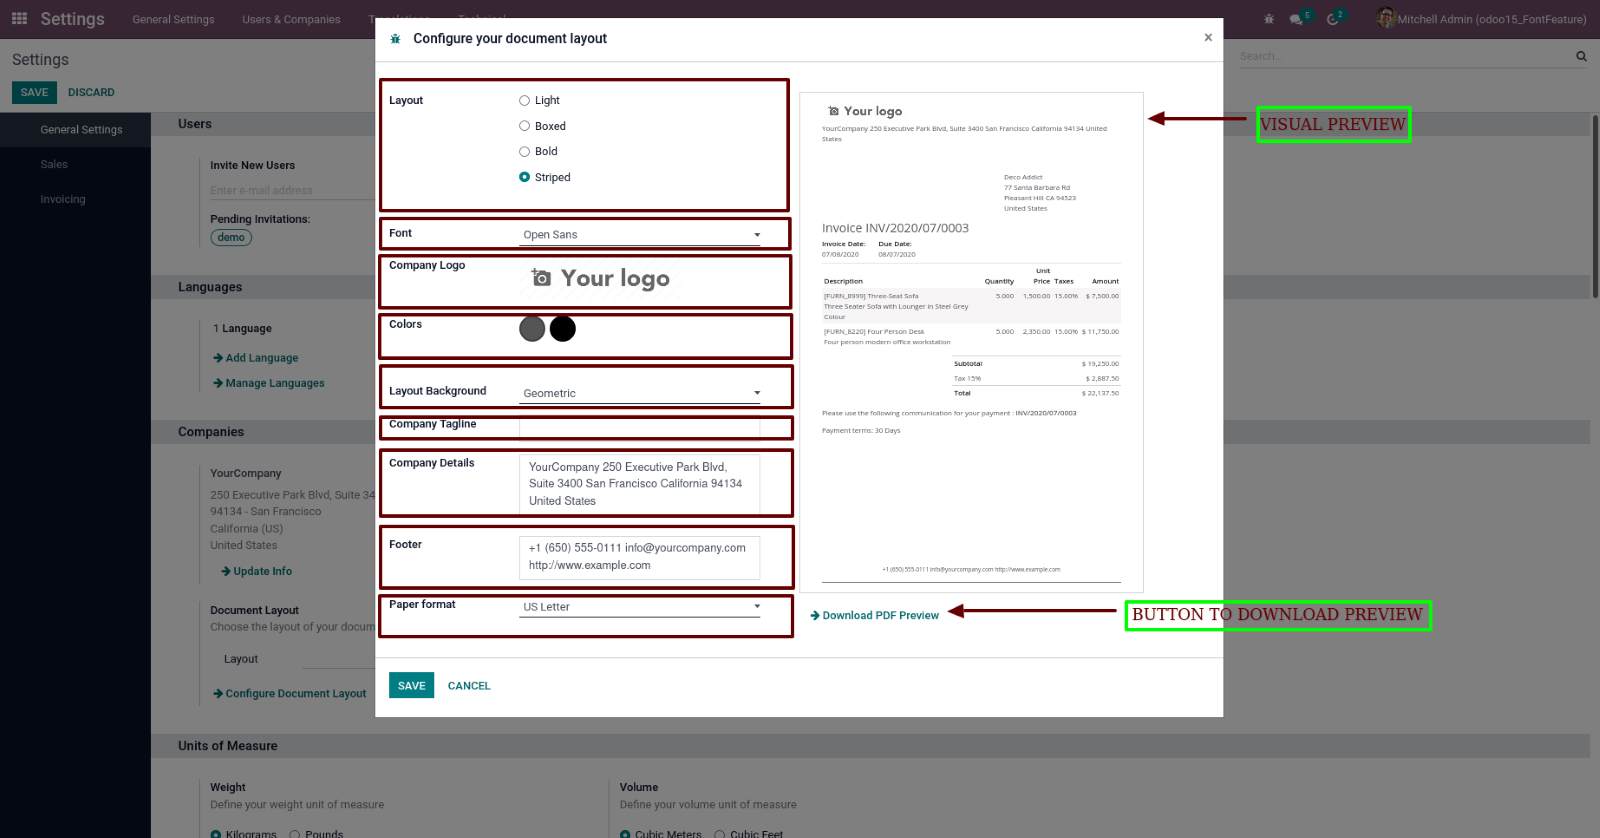Select Cubic Meters volume unit

tap(625, 834)
